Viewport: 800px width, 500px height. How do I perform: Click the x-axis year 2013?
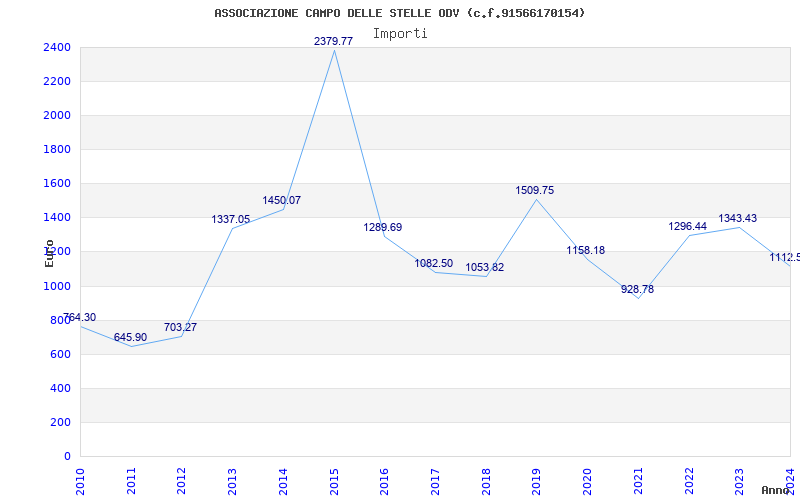232,482
